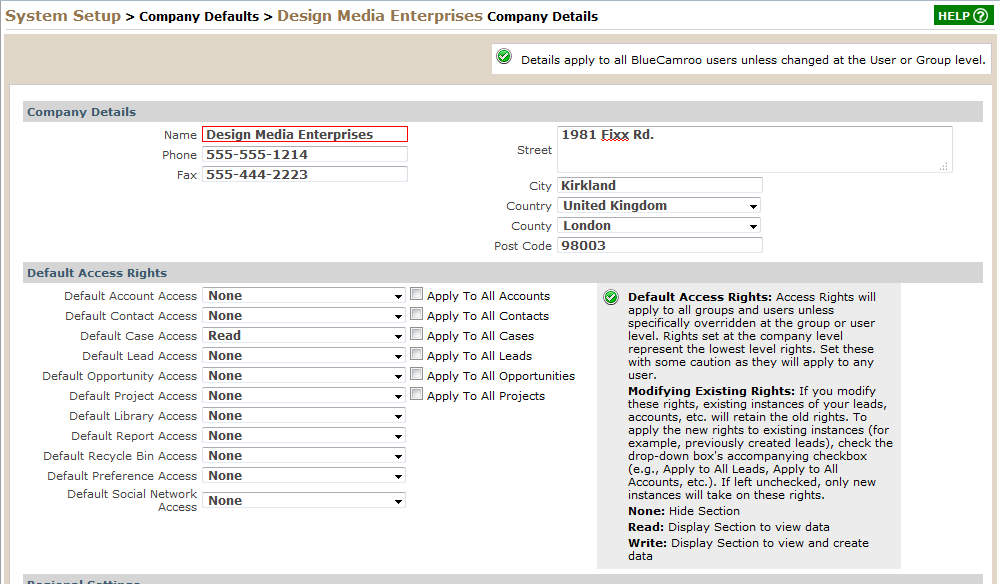This screenshot has height=584, width=1000.
Task: Open the Default Opportunity Access dropdown
Action: click(304, 376)
